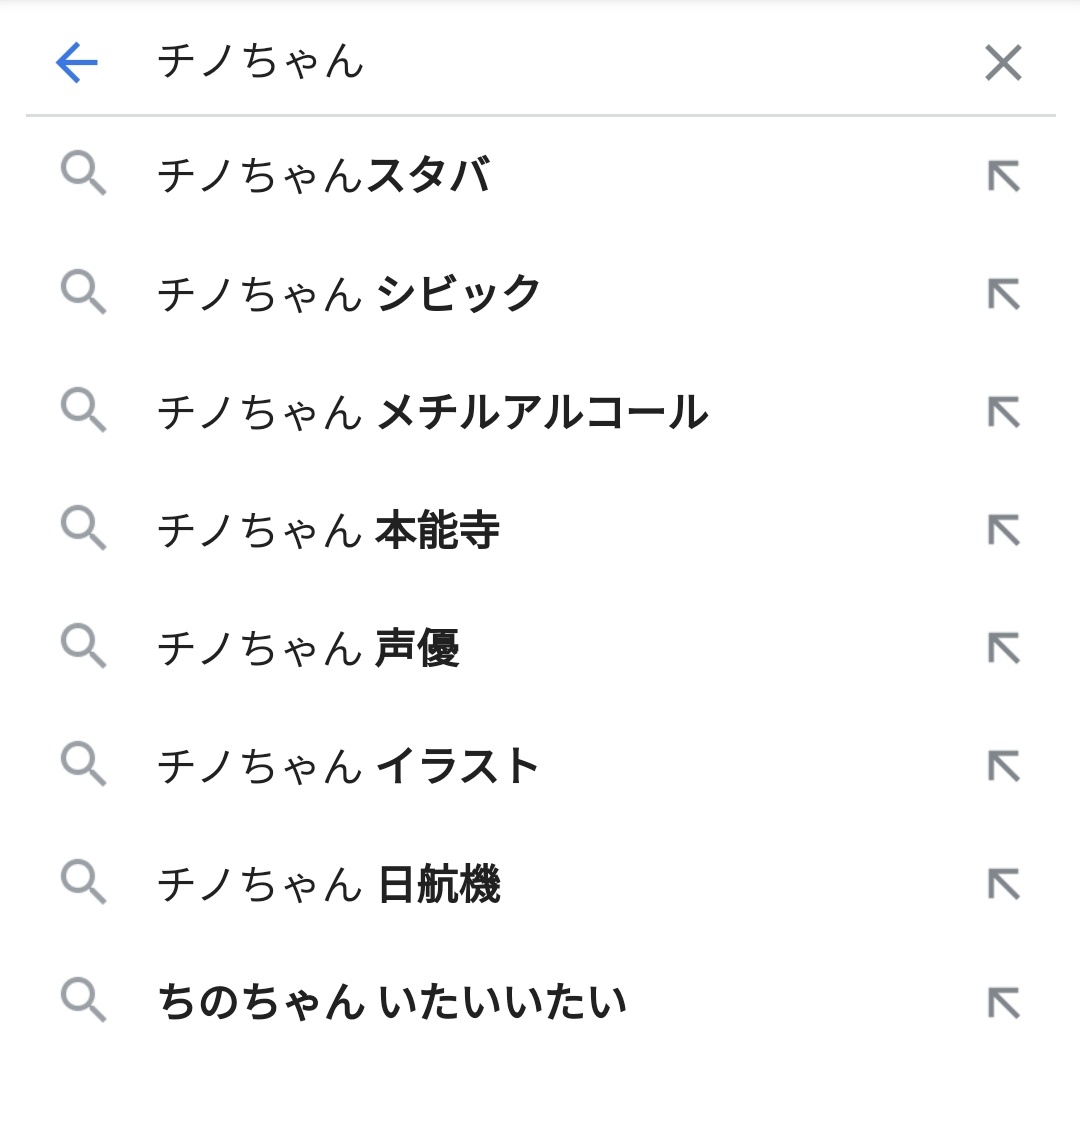Clear the search field with X
The image size is (1080, 1132).
1003,63
